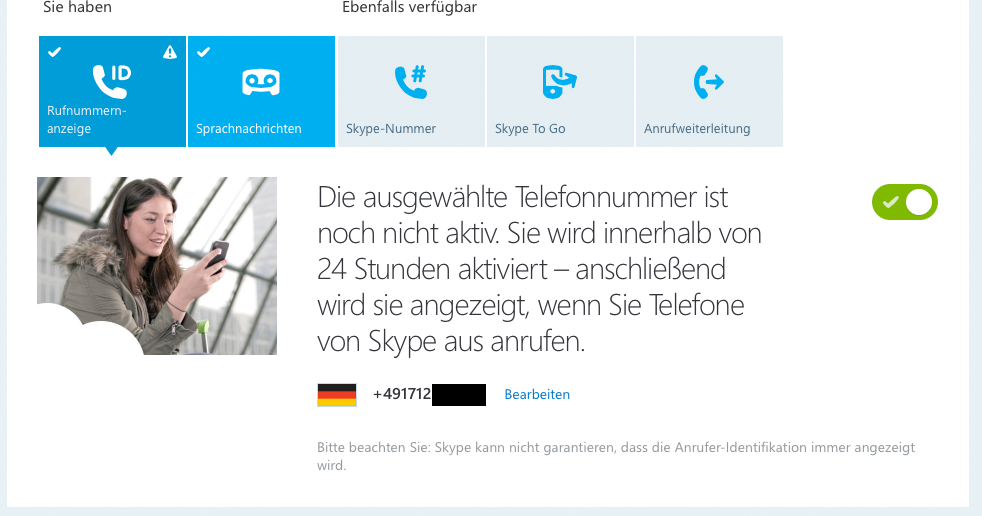Viewport: 982px width, 516px height.
Task: Click the Anrufweiterleitung forwarding arrow icon
Action: point(708,81)
